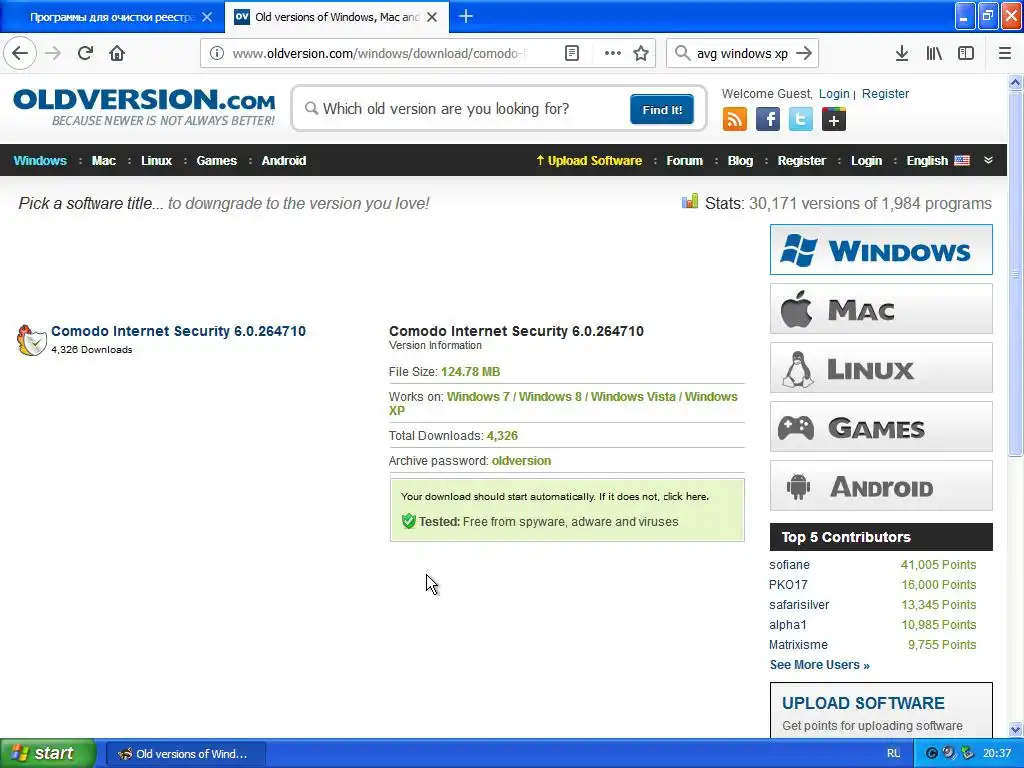Open Android in the black navigation bar
The width and height of the screenshot is (1024, 768).
(284, 161)
